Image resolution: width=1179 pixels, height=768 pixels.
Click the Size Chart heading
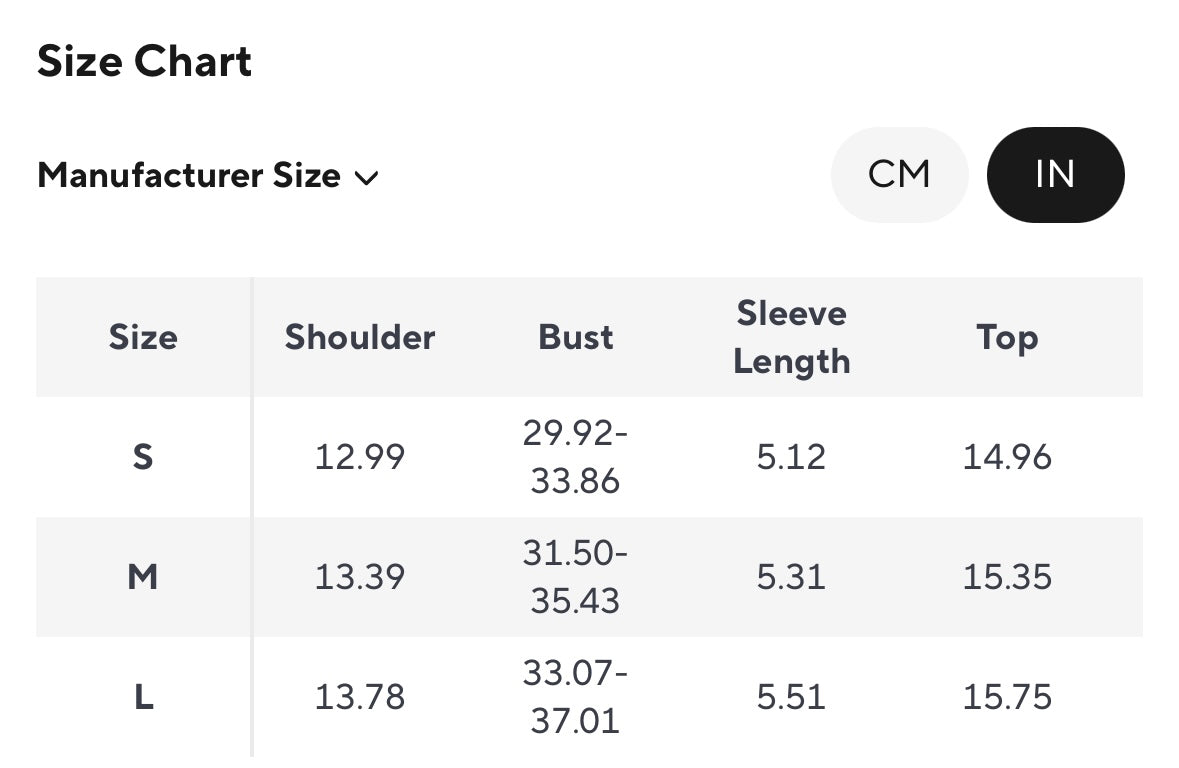tap(144, 62)
